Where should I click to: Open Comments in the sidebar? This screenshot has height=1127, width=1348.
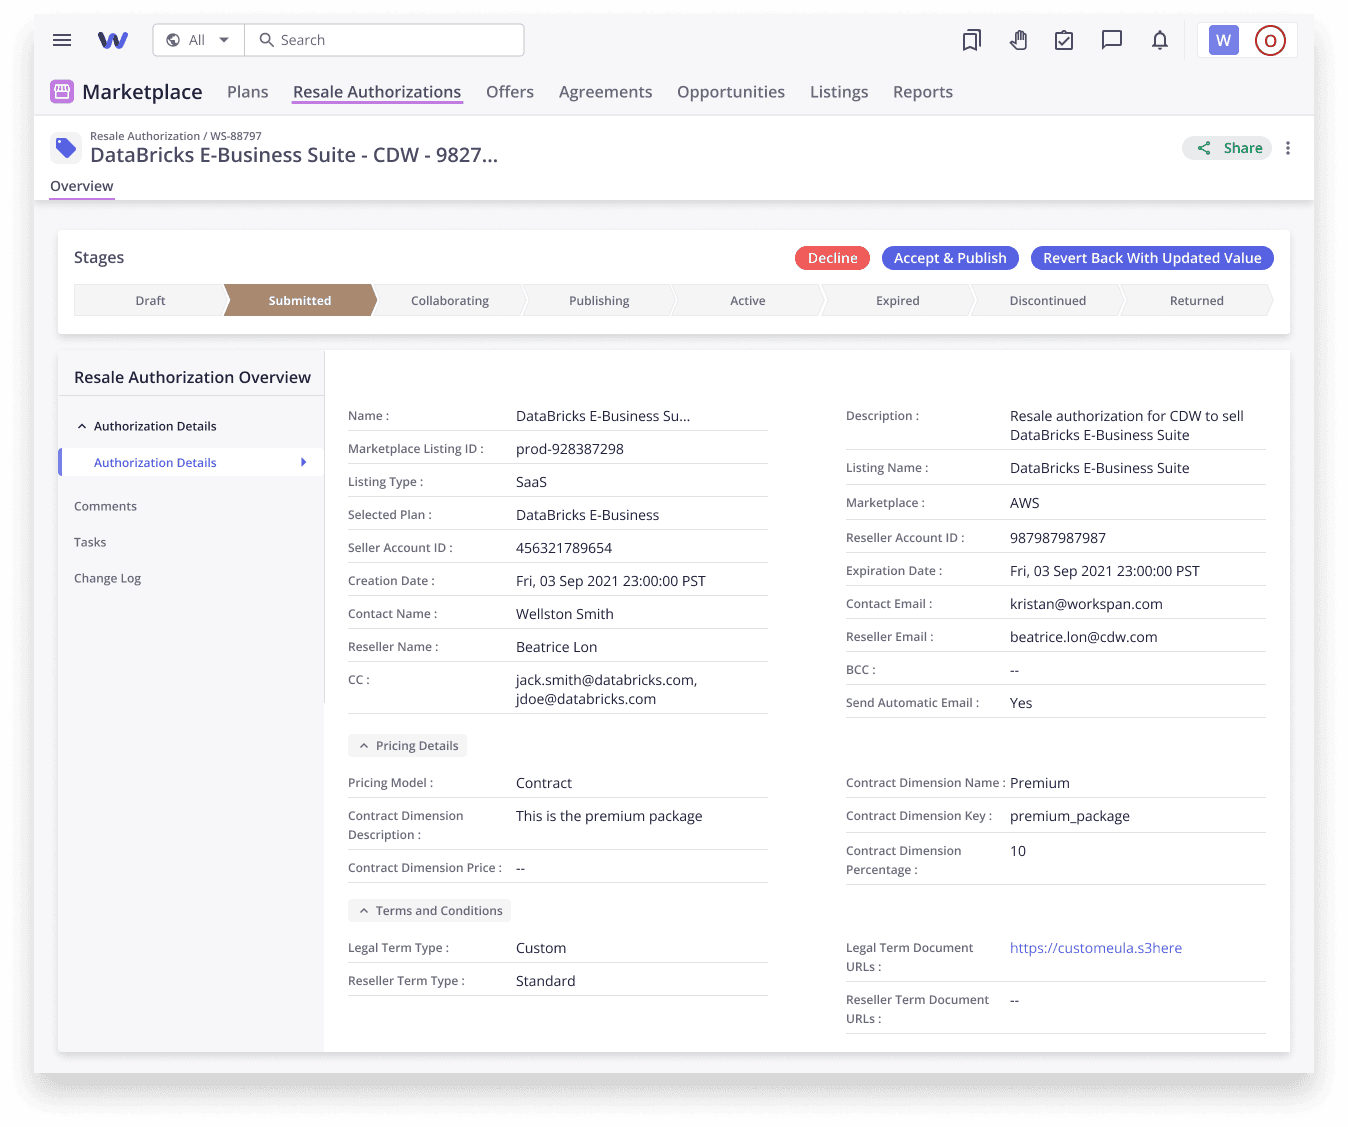105,506
